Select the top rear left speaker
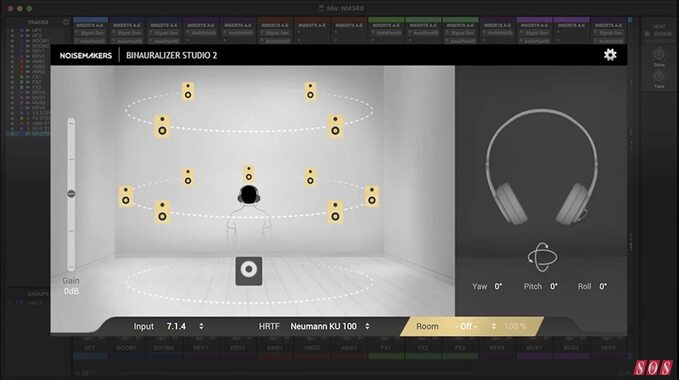The height and width of the screenshot is (380, 679). (x=162, y=126)
